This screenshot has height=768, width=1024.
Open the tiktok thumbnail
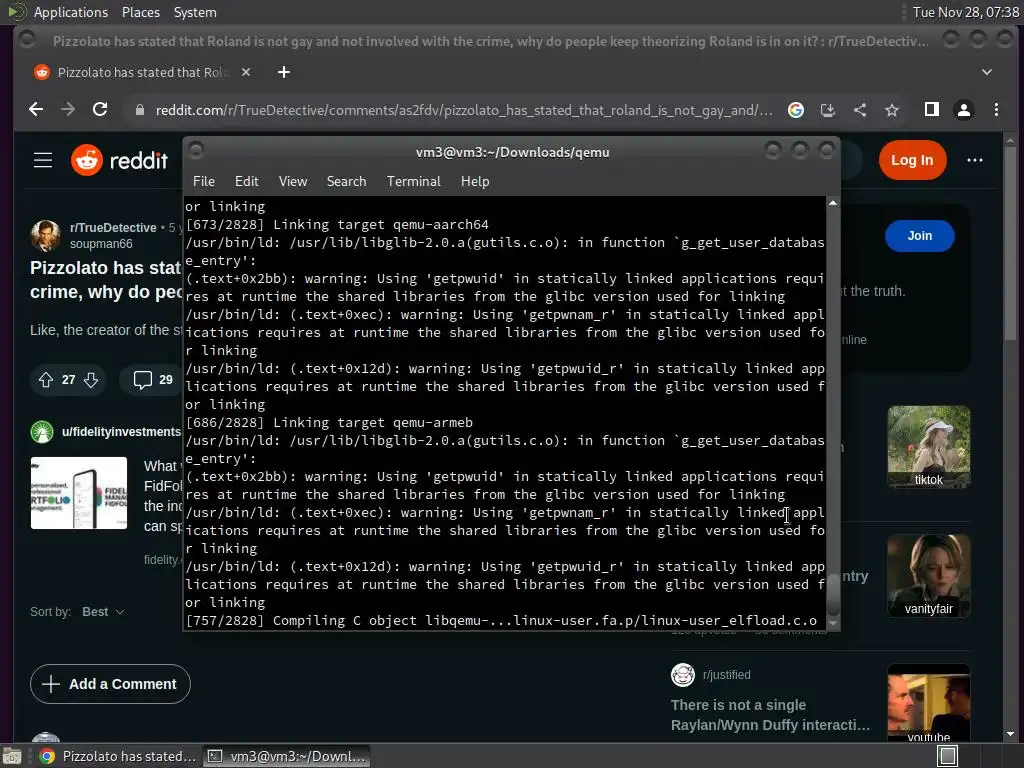928,447
